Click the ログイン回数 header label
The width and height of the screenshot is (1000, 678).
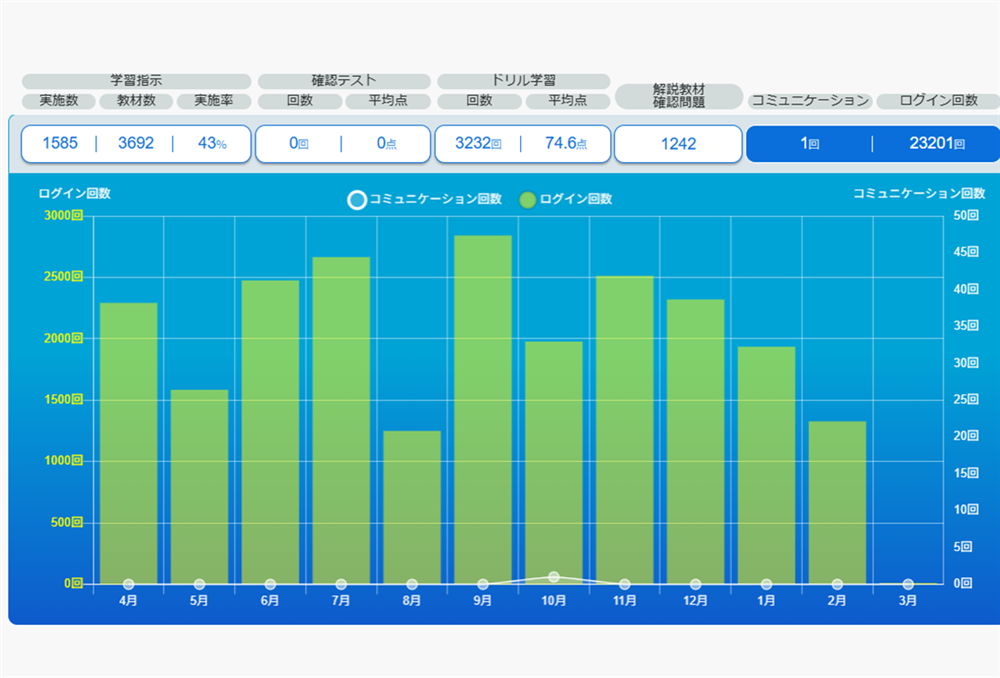click(x=938, y=101)
